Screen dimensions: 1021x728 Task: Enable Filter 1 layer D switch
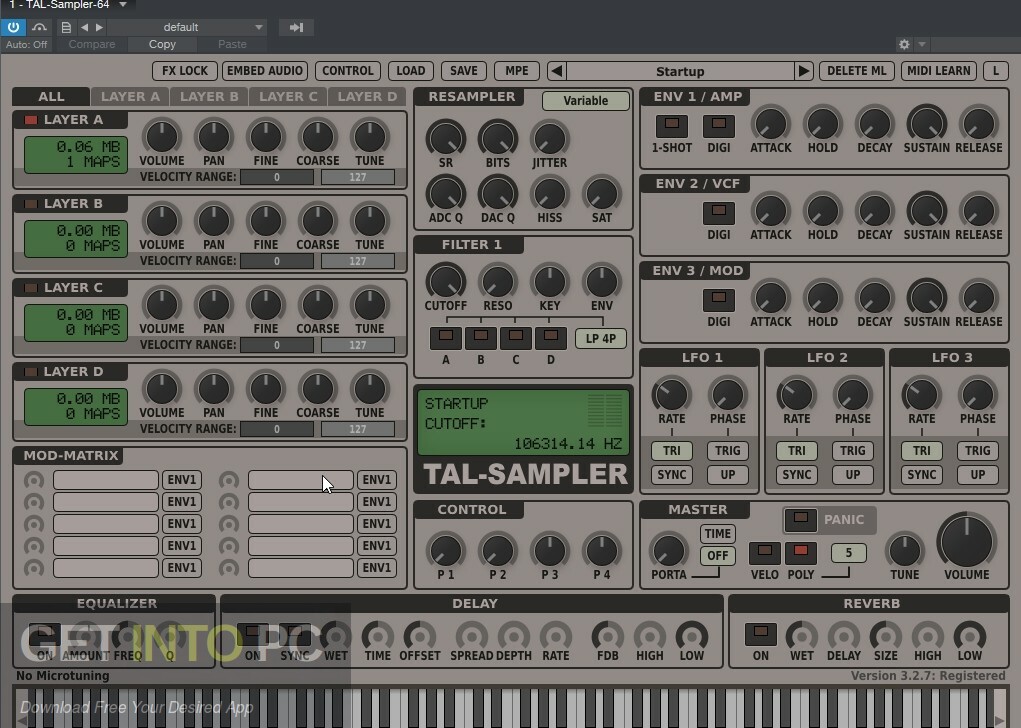(x=551, y=338)
